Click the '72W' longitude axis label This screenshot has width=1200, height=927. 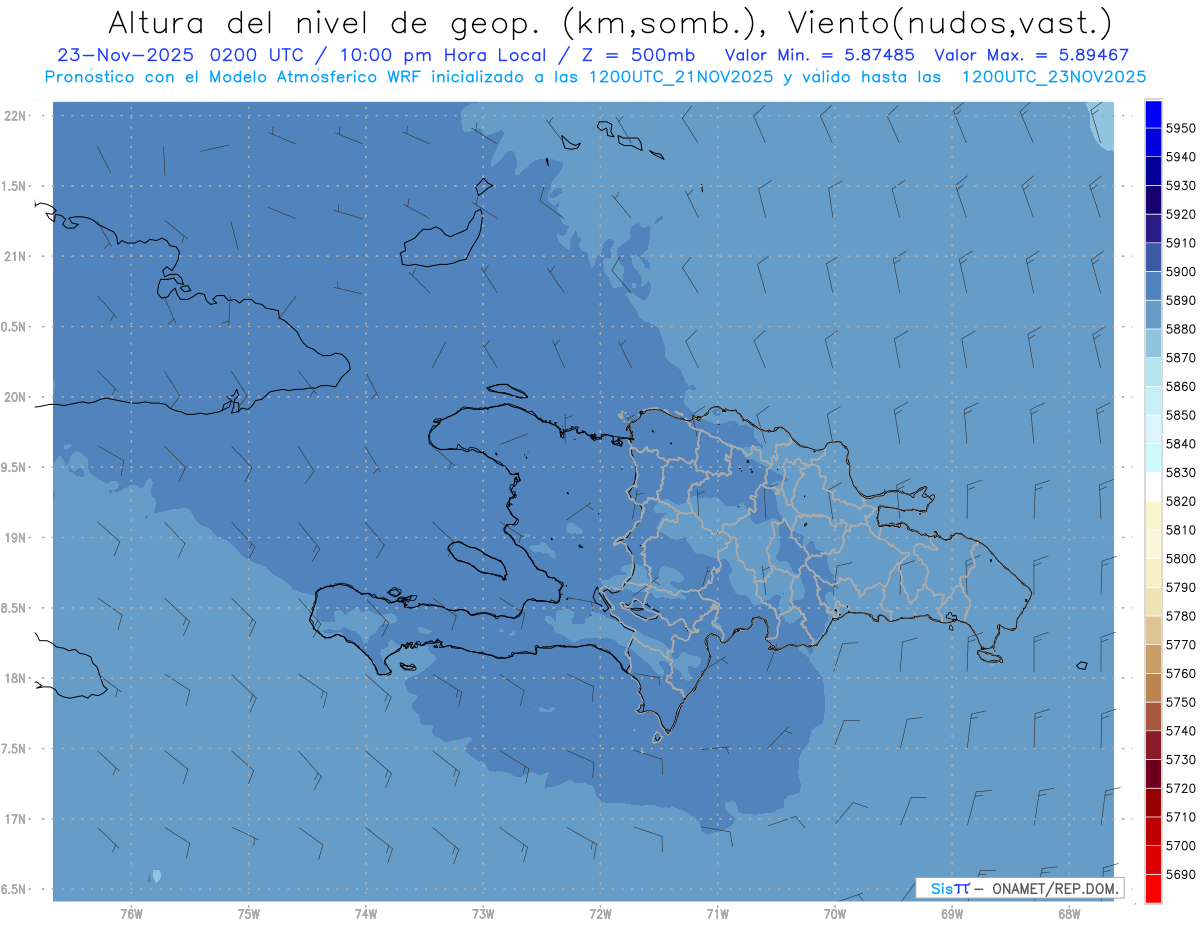point(600,913)
